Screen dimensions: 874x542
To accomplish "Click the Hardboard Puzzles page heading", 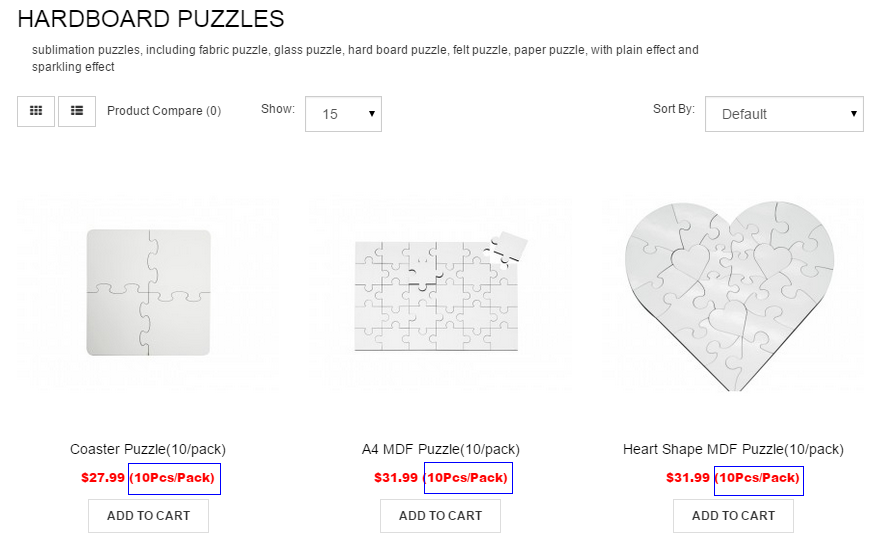I will [150, 19].
